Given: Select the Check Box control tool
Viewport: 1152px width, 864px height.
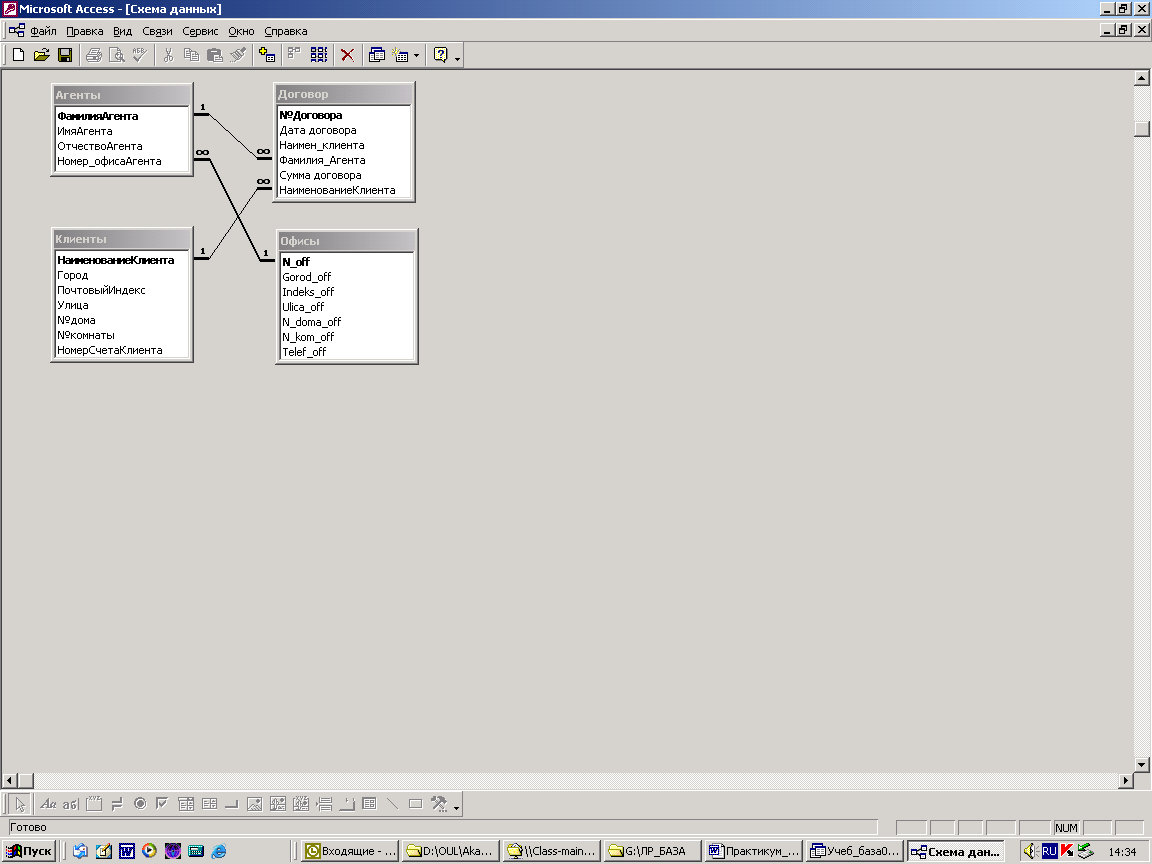Looking at the screenshot, I should pyautogui.click(x=162, y=804).
